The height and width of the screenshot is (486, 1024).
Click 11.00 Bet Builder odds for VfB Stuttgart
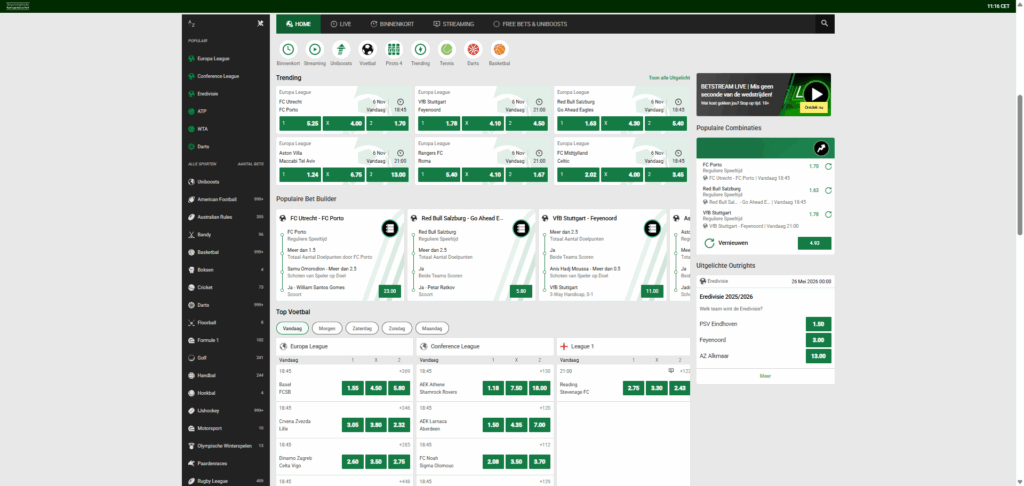(x=652, y=291)
